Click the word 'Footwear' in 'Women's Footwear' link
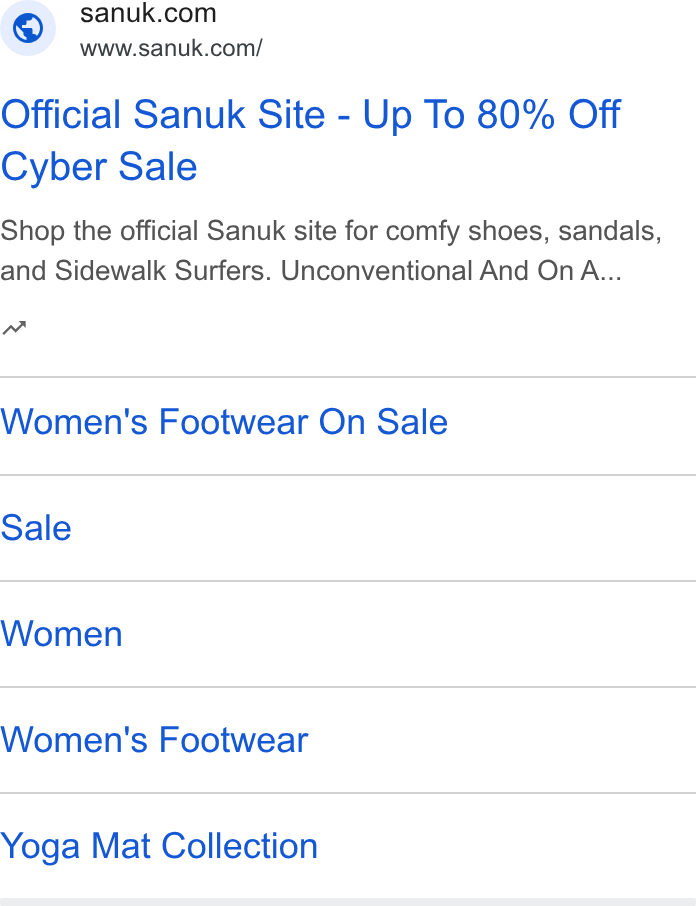 (233, 740)
